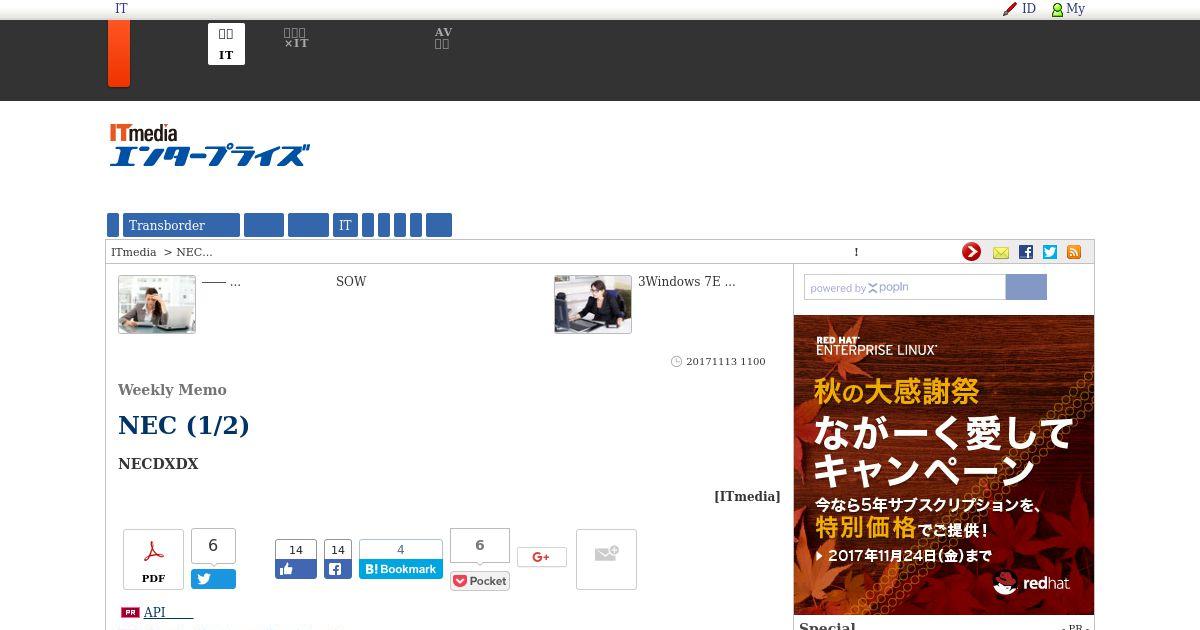Open the API PR link below share buttons

pyautogui.click(x=168, y=612)
